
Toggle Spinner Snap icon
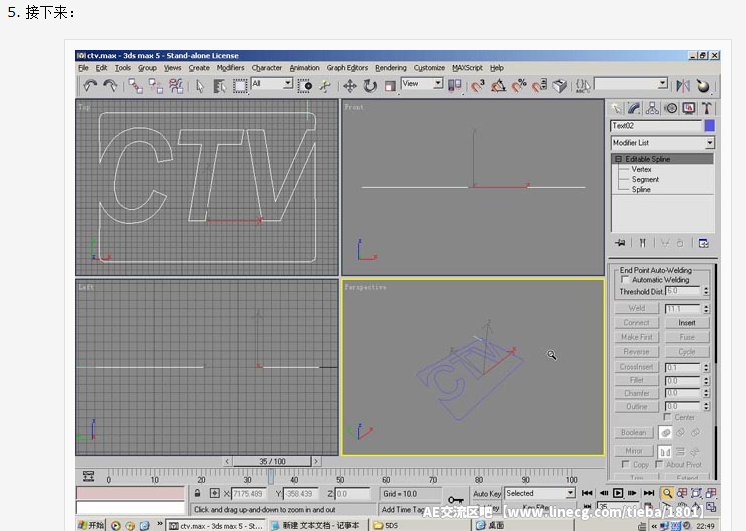539,86
